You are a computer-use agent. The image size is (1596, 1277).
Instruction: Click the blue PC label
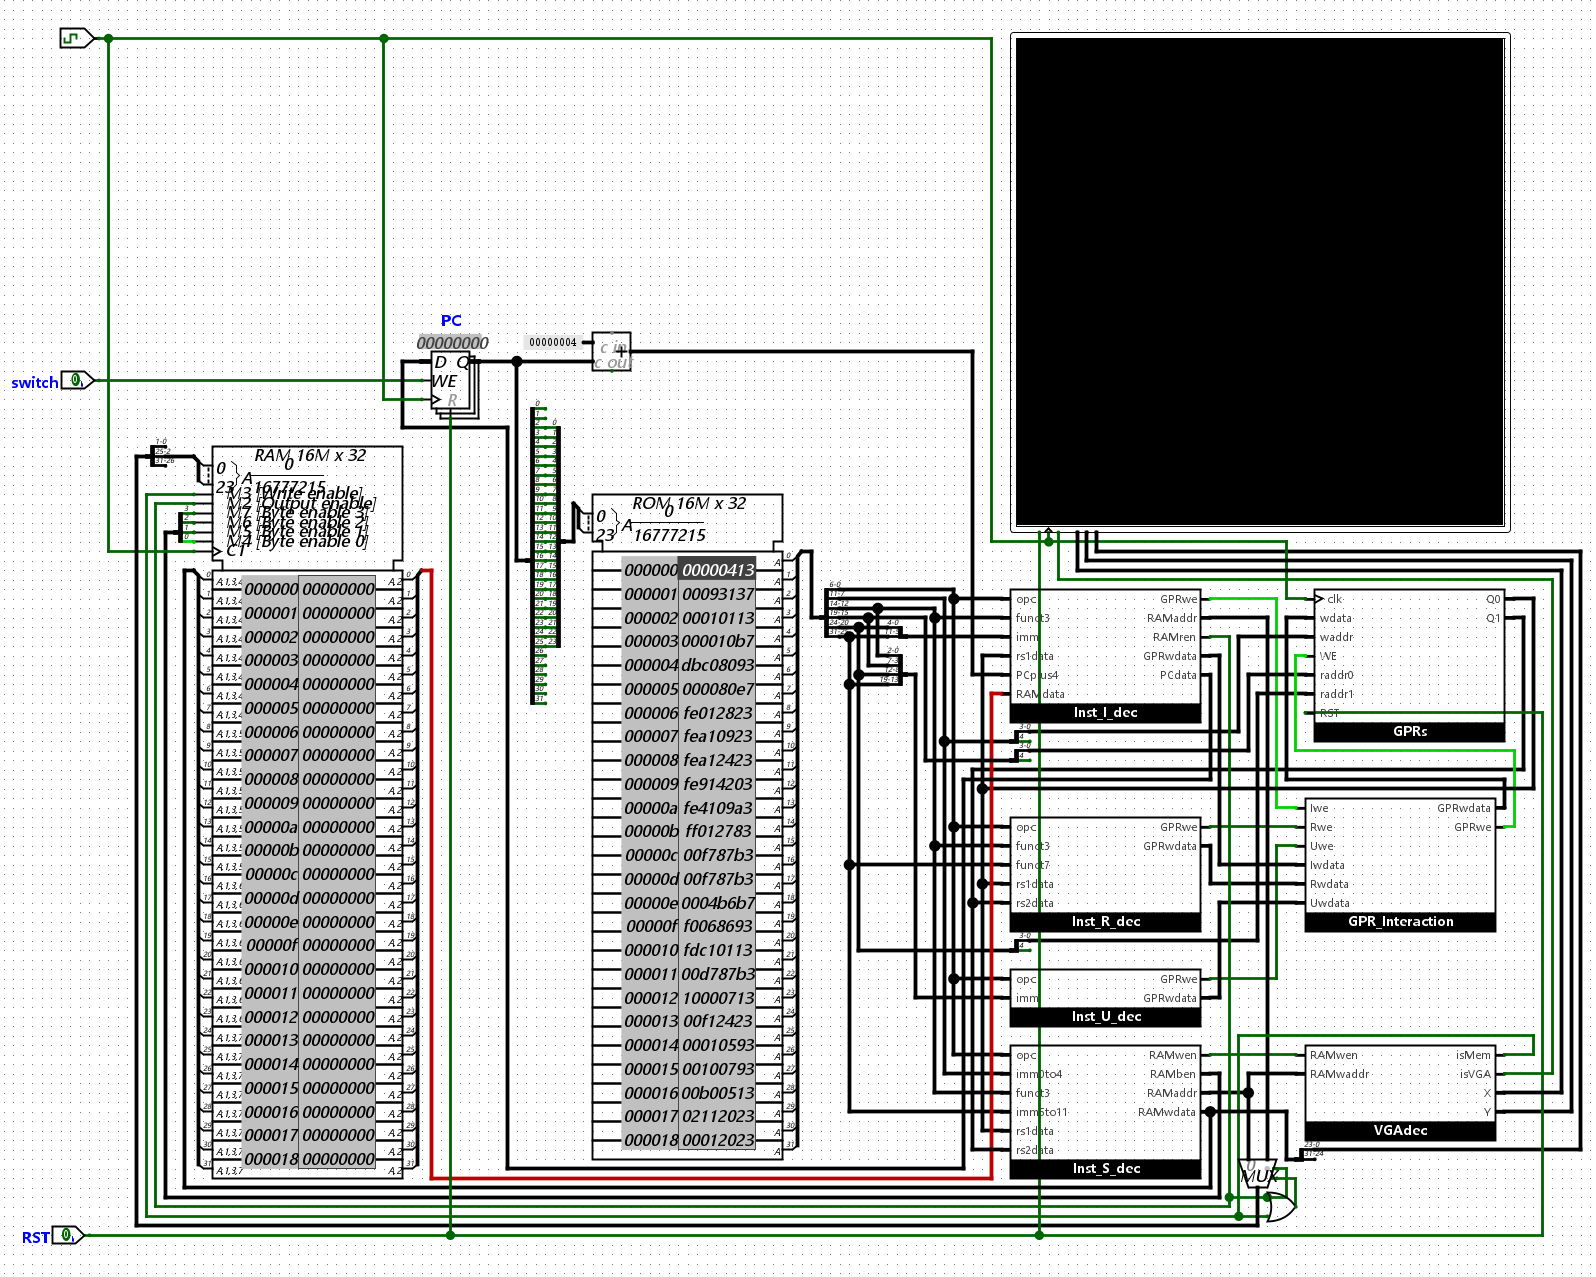click(451, 321)
